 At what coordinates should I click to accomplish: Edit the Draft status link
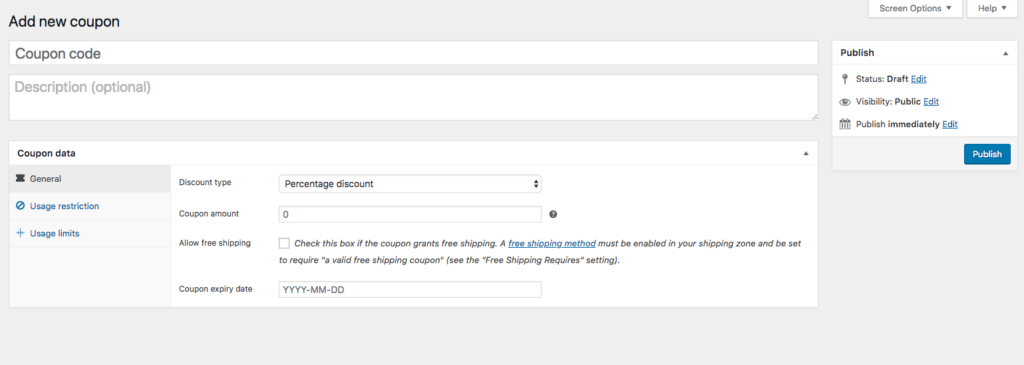coord(918,79)
